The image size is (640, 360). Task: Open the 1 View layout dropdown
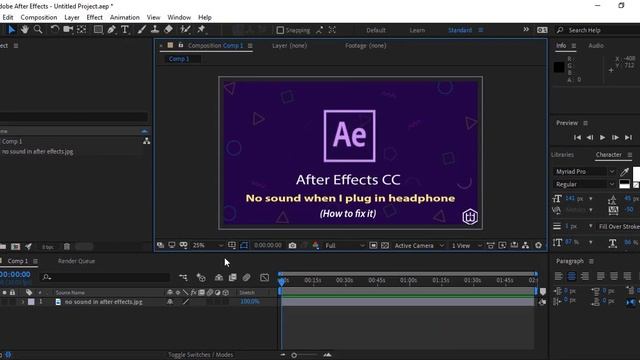coord(467,245)
